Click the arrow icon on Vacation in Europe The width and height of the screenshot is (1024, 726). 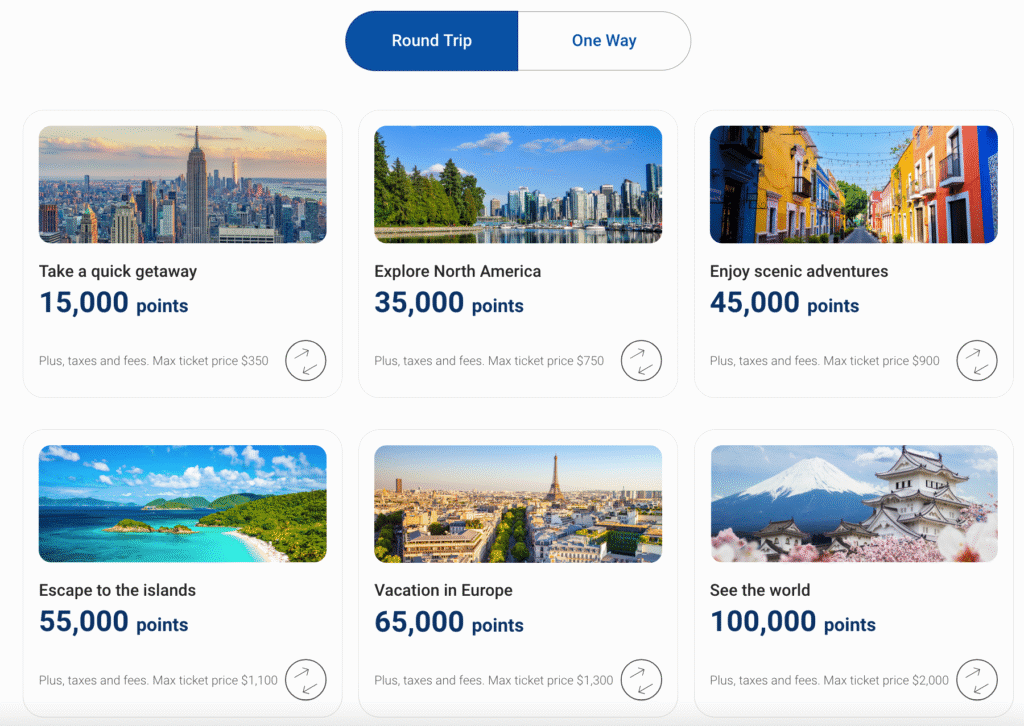coord(641,680)
